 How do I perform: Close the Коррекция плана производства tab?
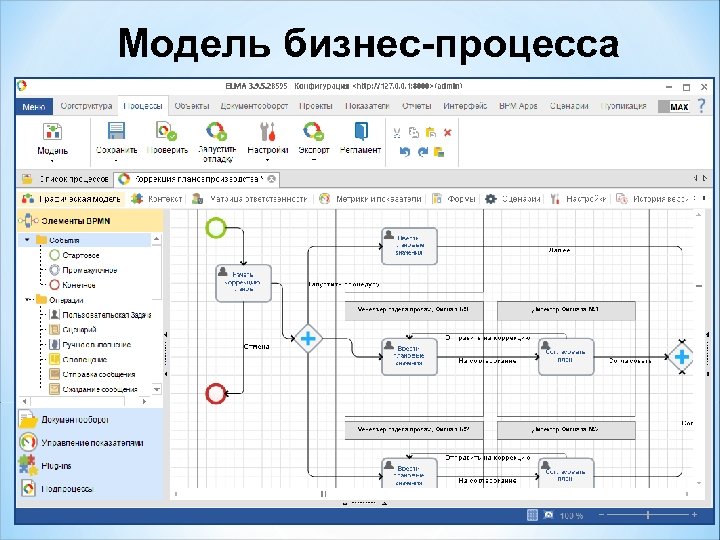click(272, 179)
